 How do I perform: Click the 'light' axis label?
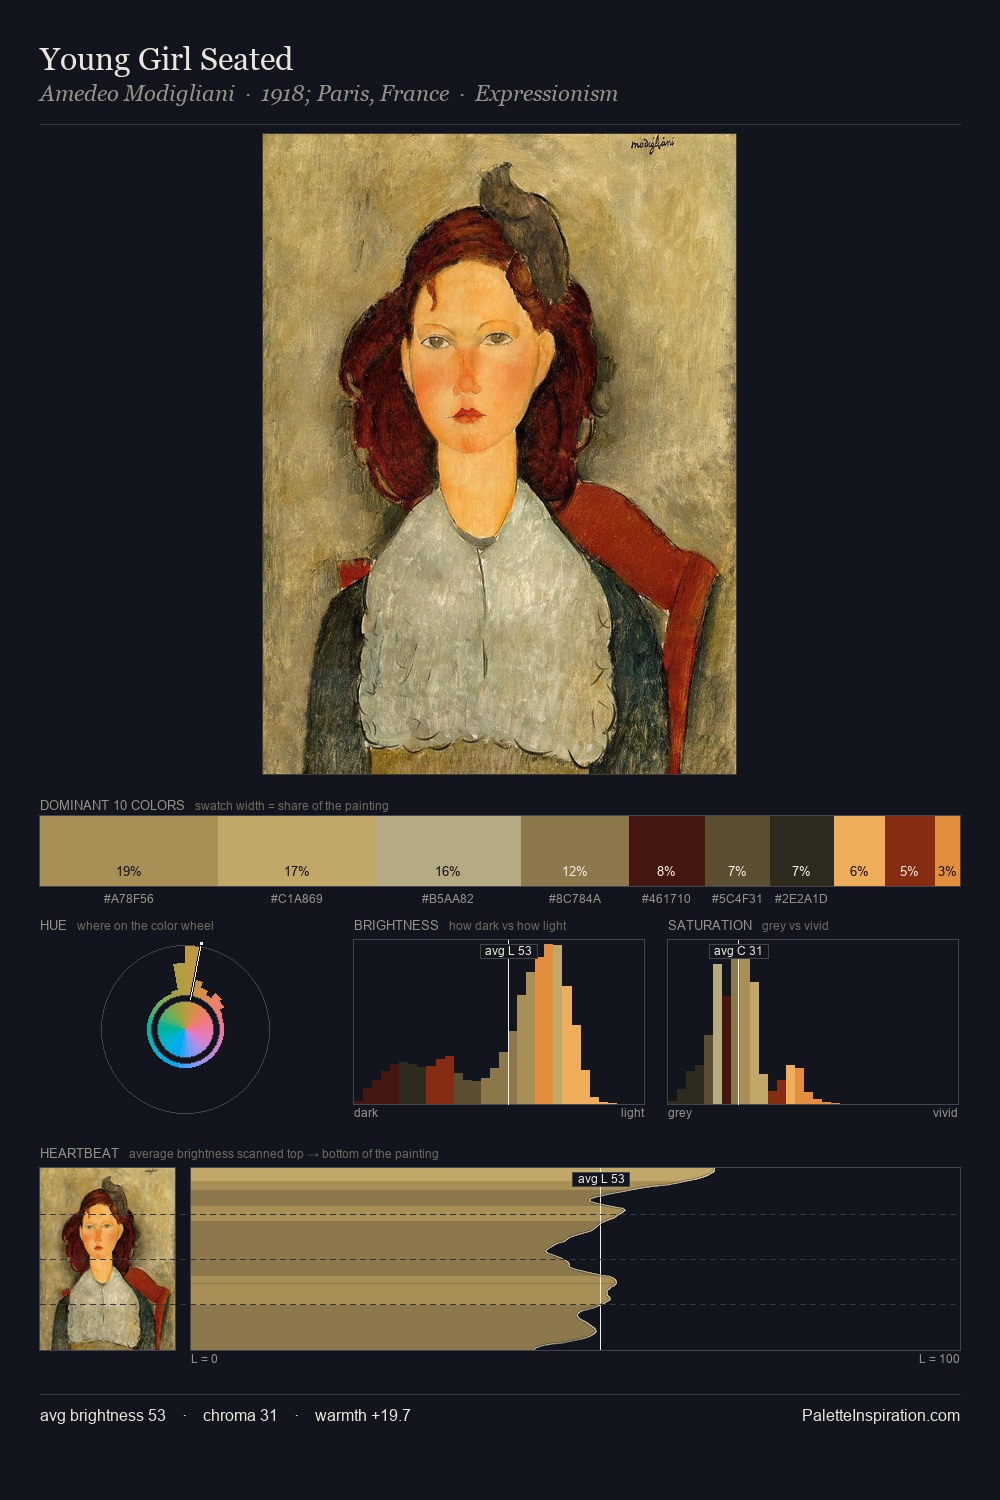(x=632, y=1113)
